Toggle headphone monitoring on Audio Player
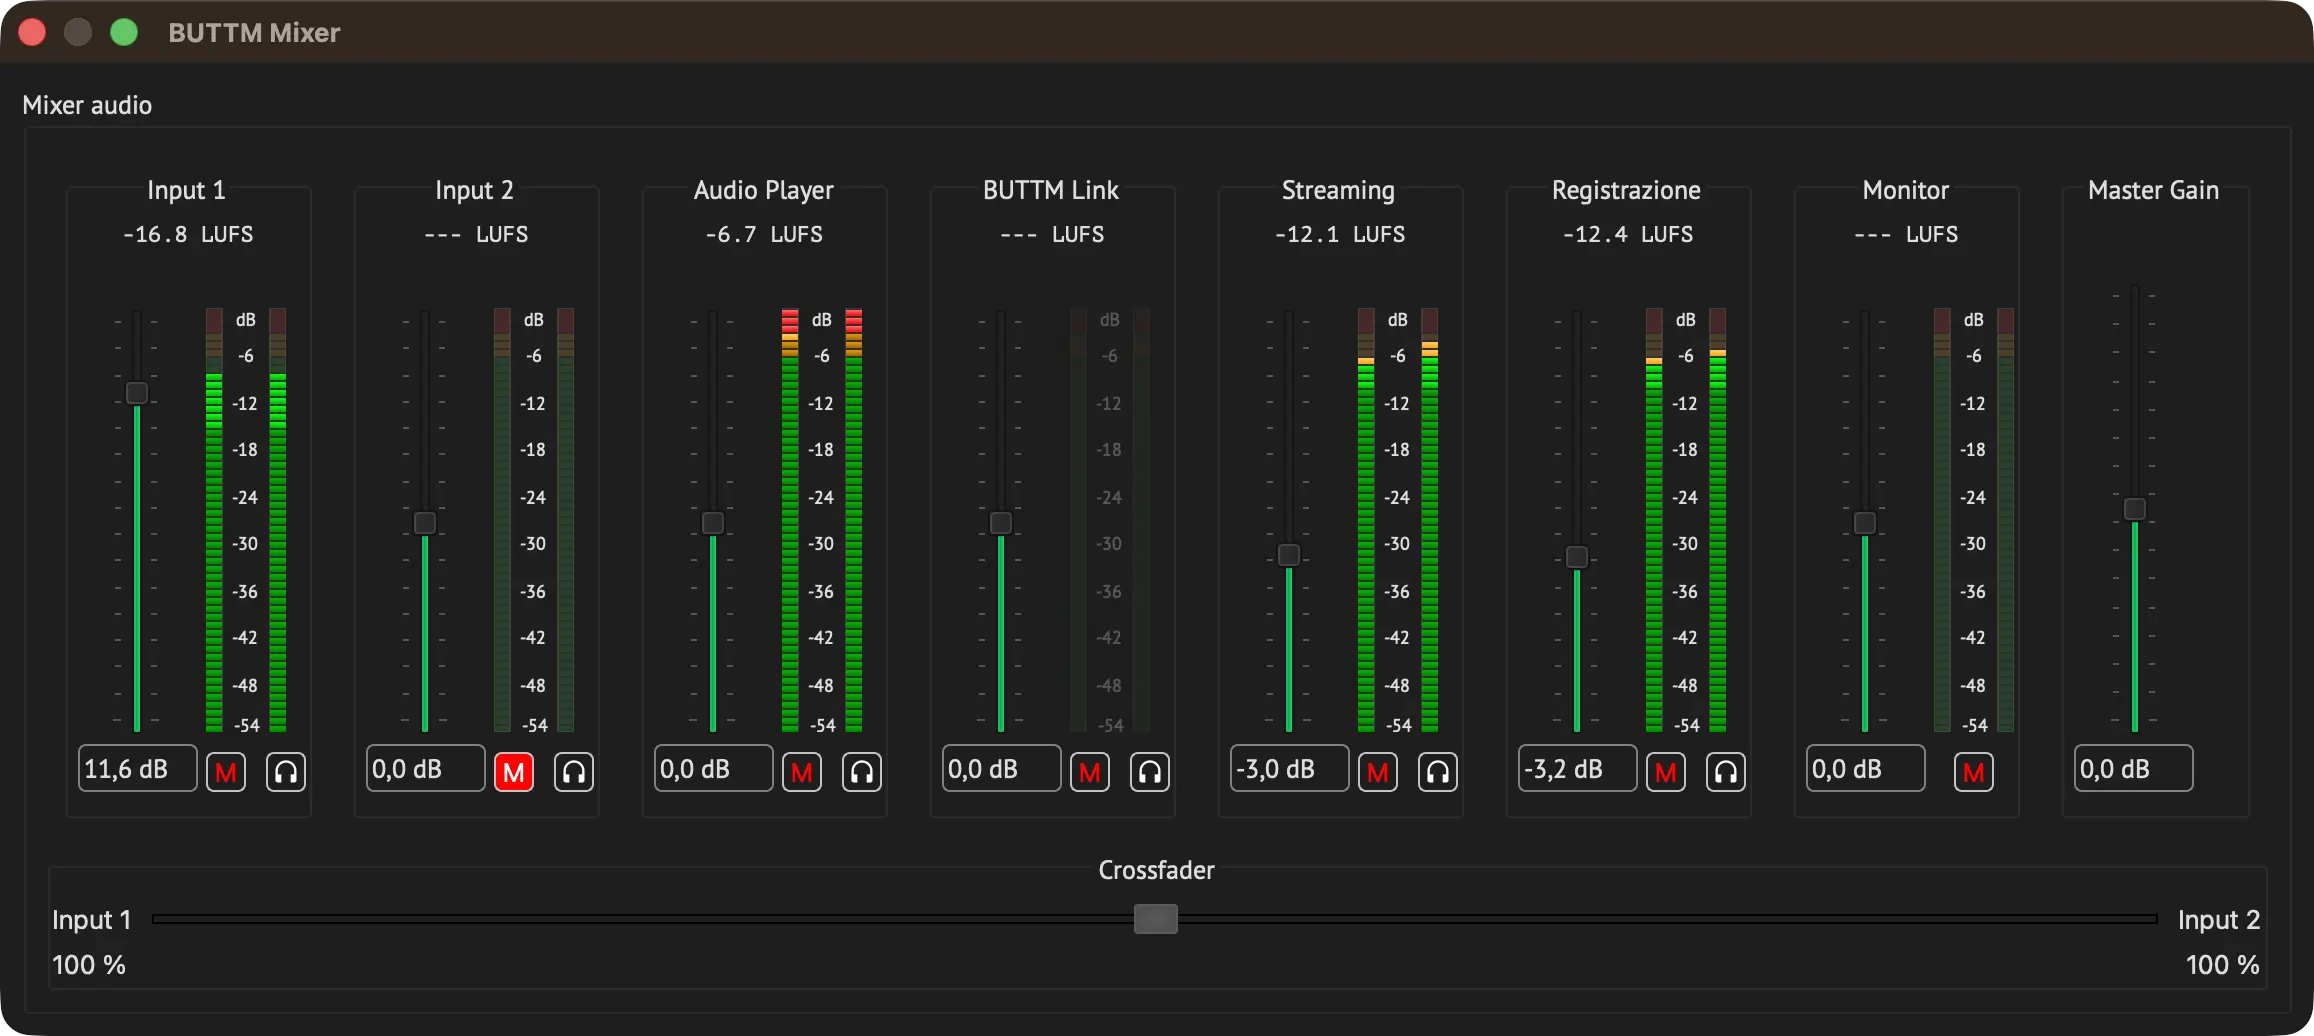Image resolution: width=2314 pixels, height=1036 pixels. [862, 772]
